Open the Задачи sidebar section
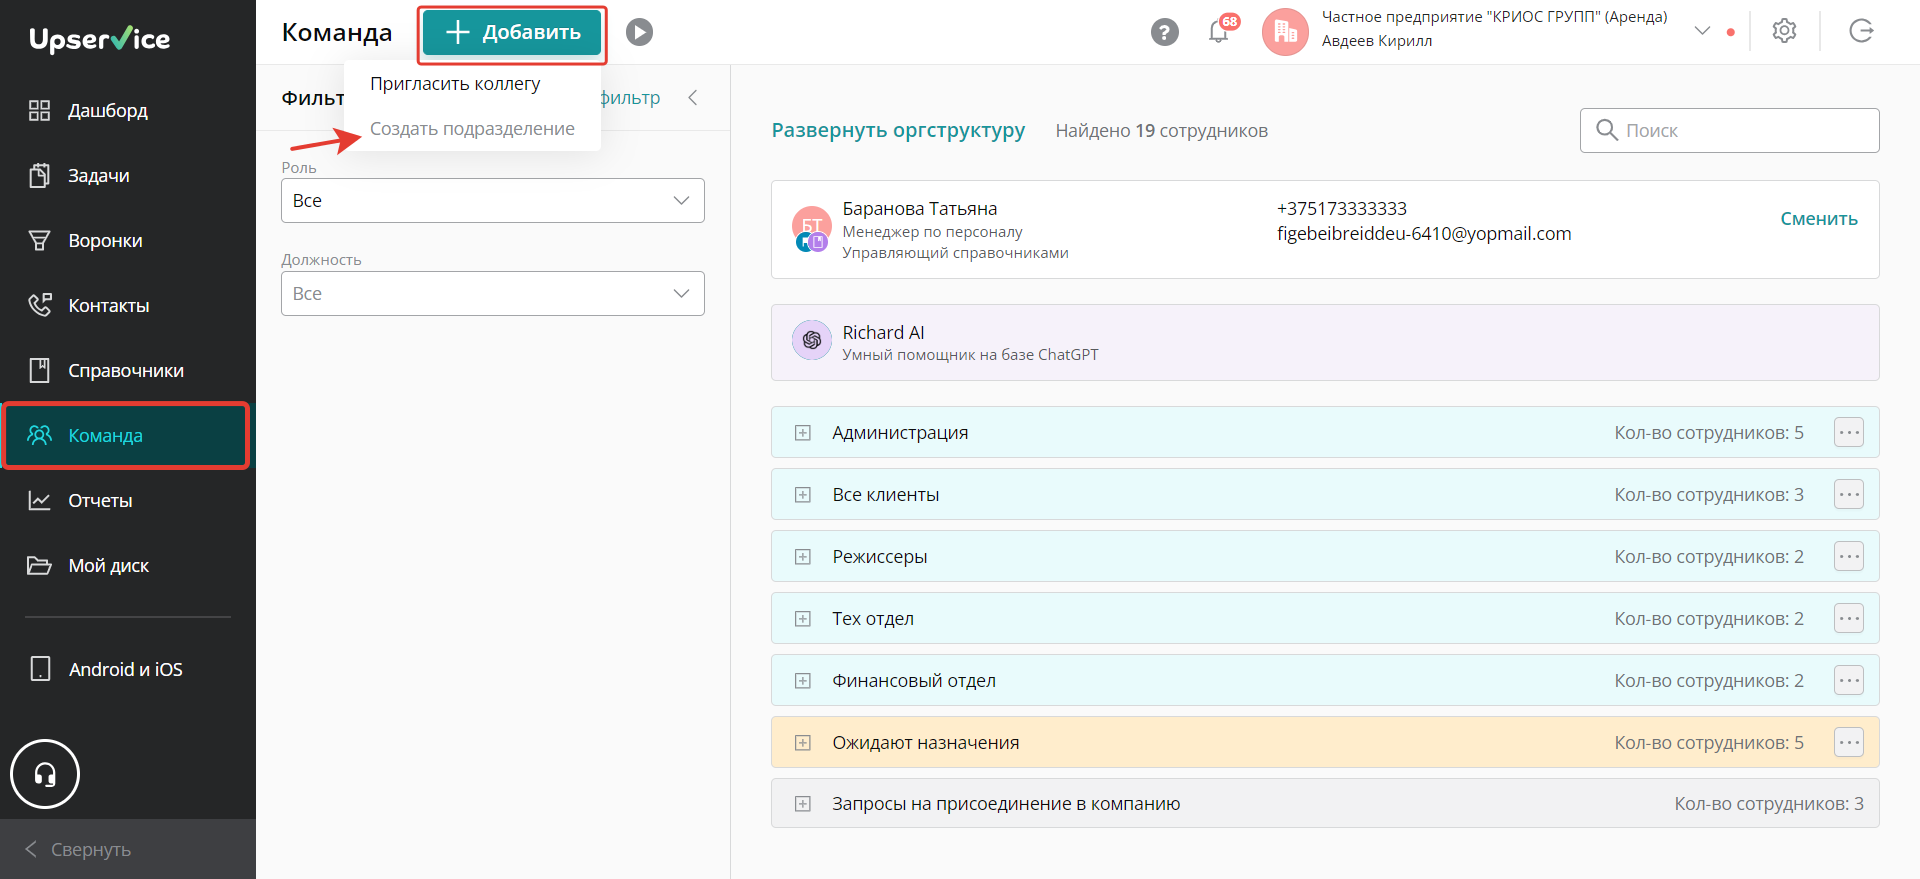 click(x=127, y=175)
